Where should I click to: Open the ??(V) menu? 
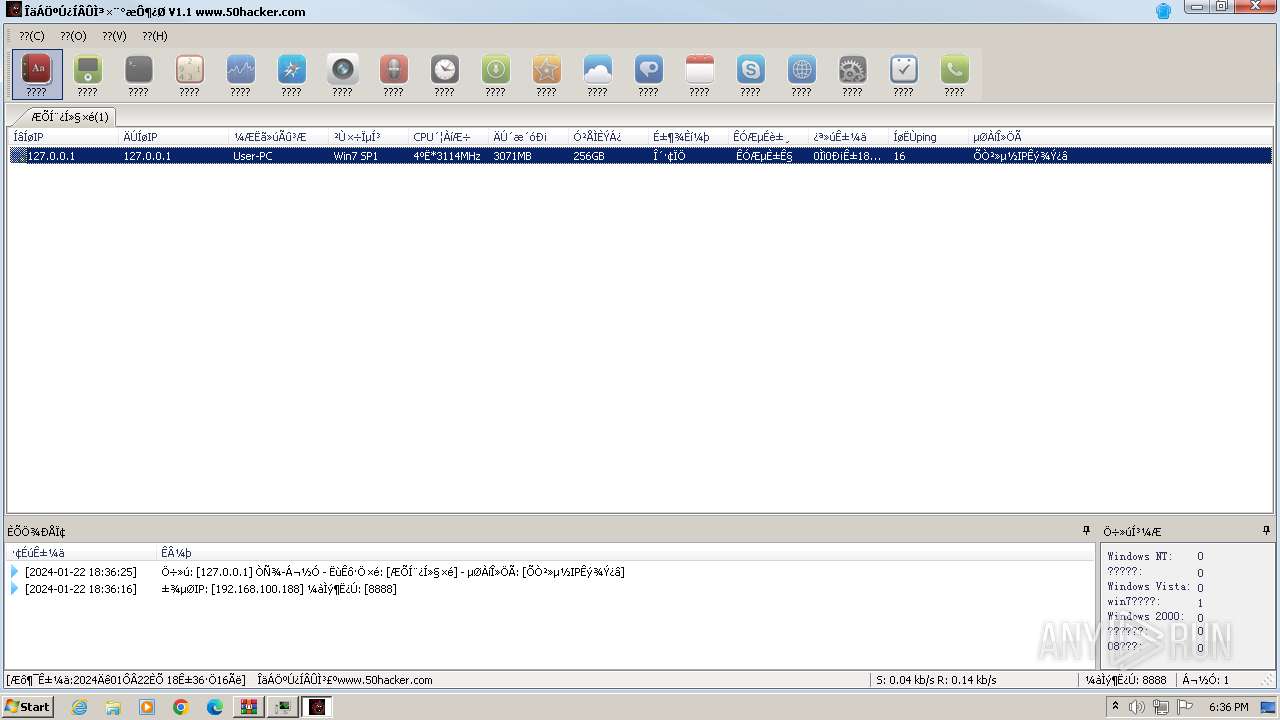pos(114,36)
